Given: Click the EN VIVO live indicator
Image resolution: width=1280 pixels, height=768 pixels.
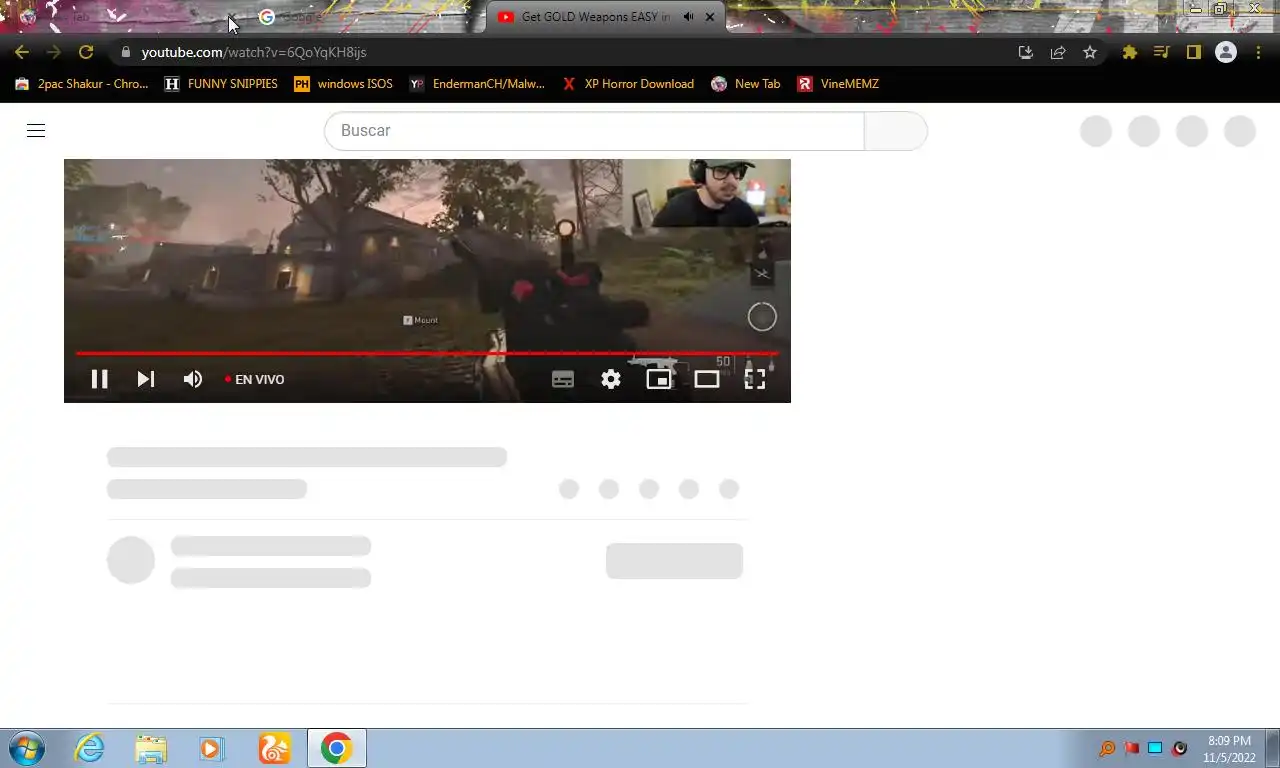Looking at the screenshot, I should [255, 379].
